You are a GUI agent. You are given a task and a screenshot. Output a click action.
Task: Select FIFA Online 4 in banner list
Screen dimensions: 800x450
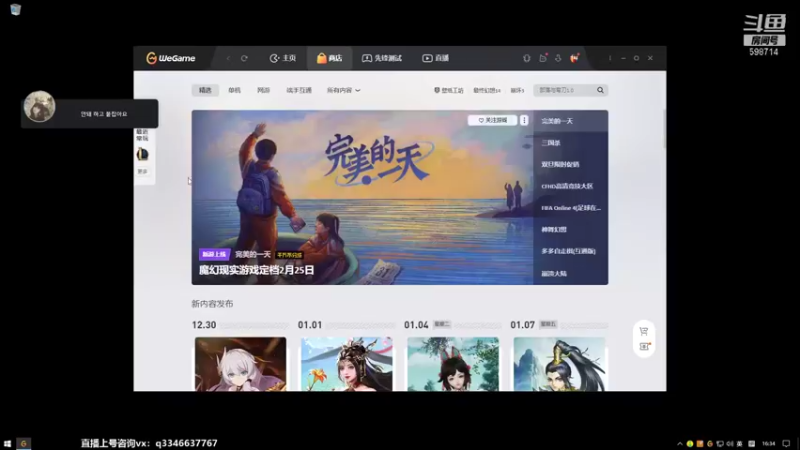[x=570, y=208]
